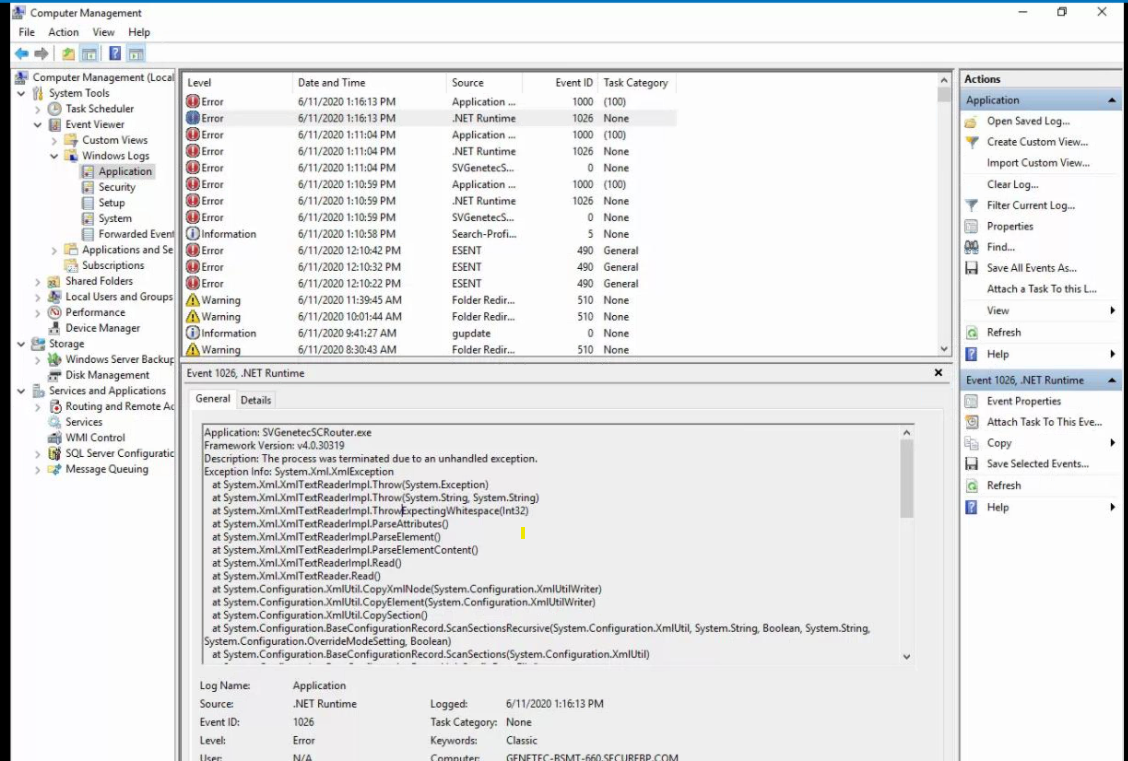The height and width of the screenshot is (761, 1128).
Task: Open the Action menu
Action: pos(63,32)
